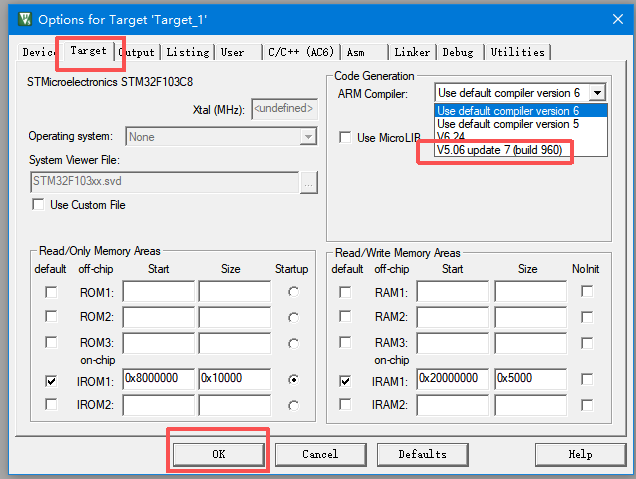Check the IROM2 default checkbox
Screen dimensions: 636x479
pos(51,404)
